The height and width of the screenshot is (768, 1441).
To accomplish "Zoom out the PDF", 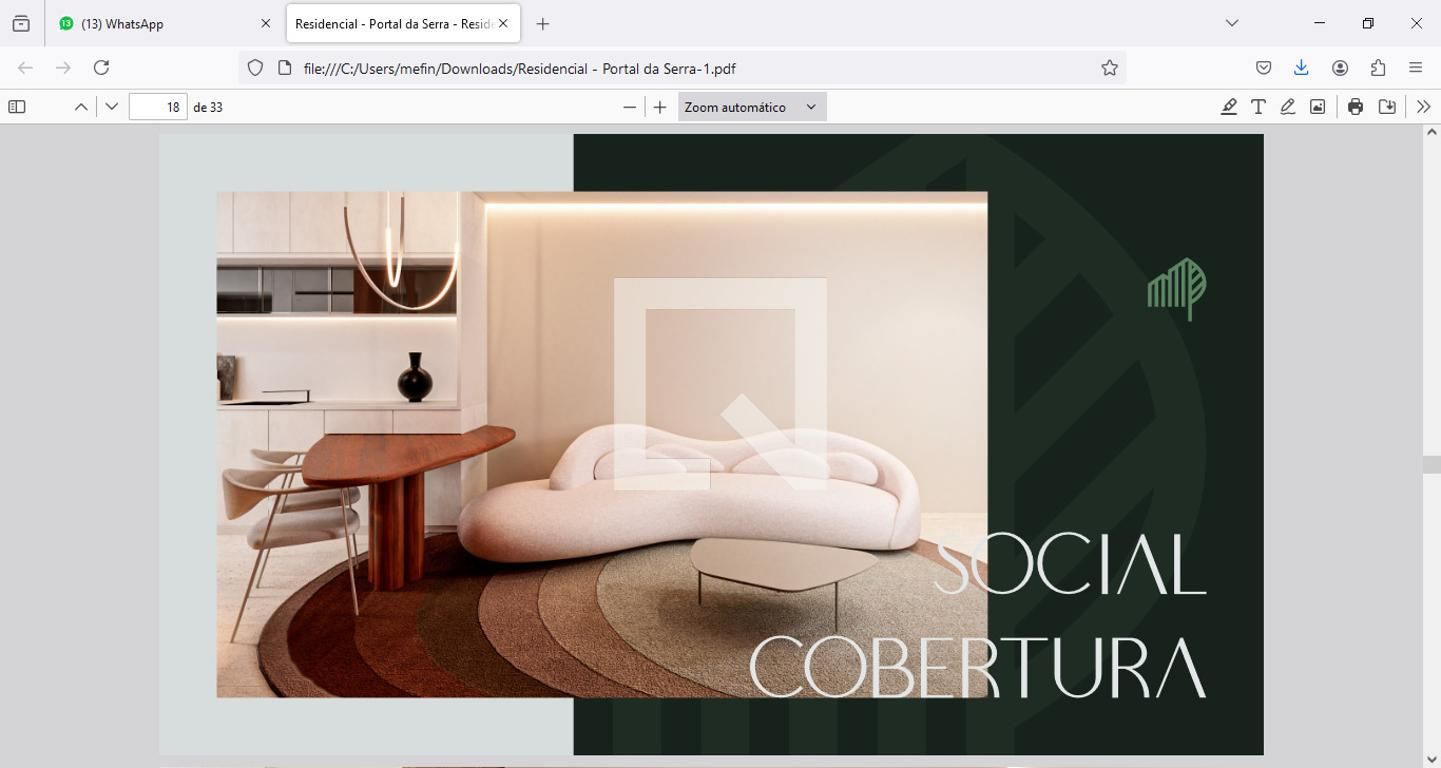I will pos(629,107).
